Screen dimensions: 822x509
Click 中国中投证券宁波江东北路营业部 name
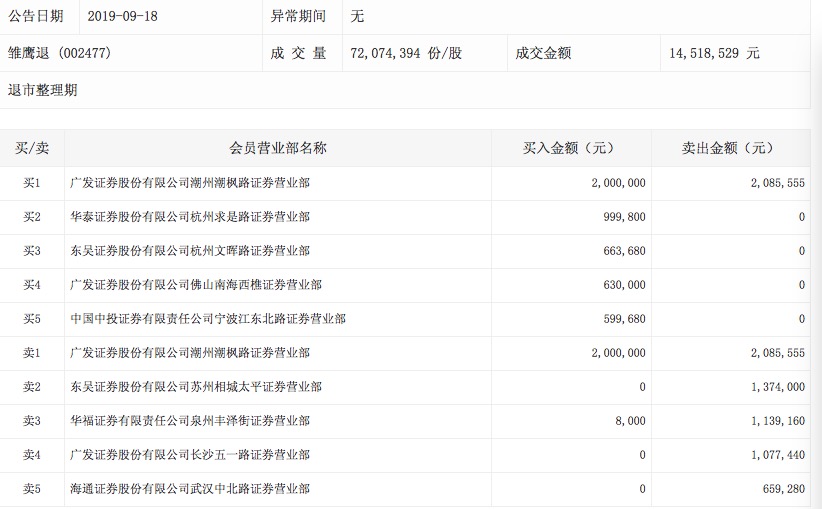208,319
